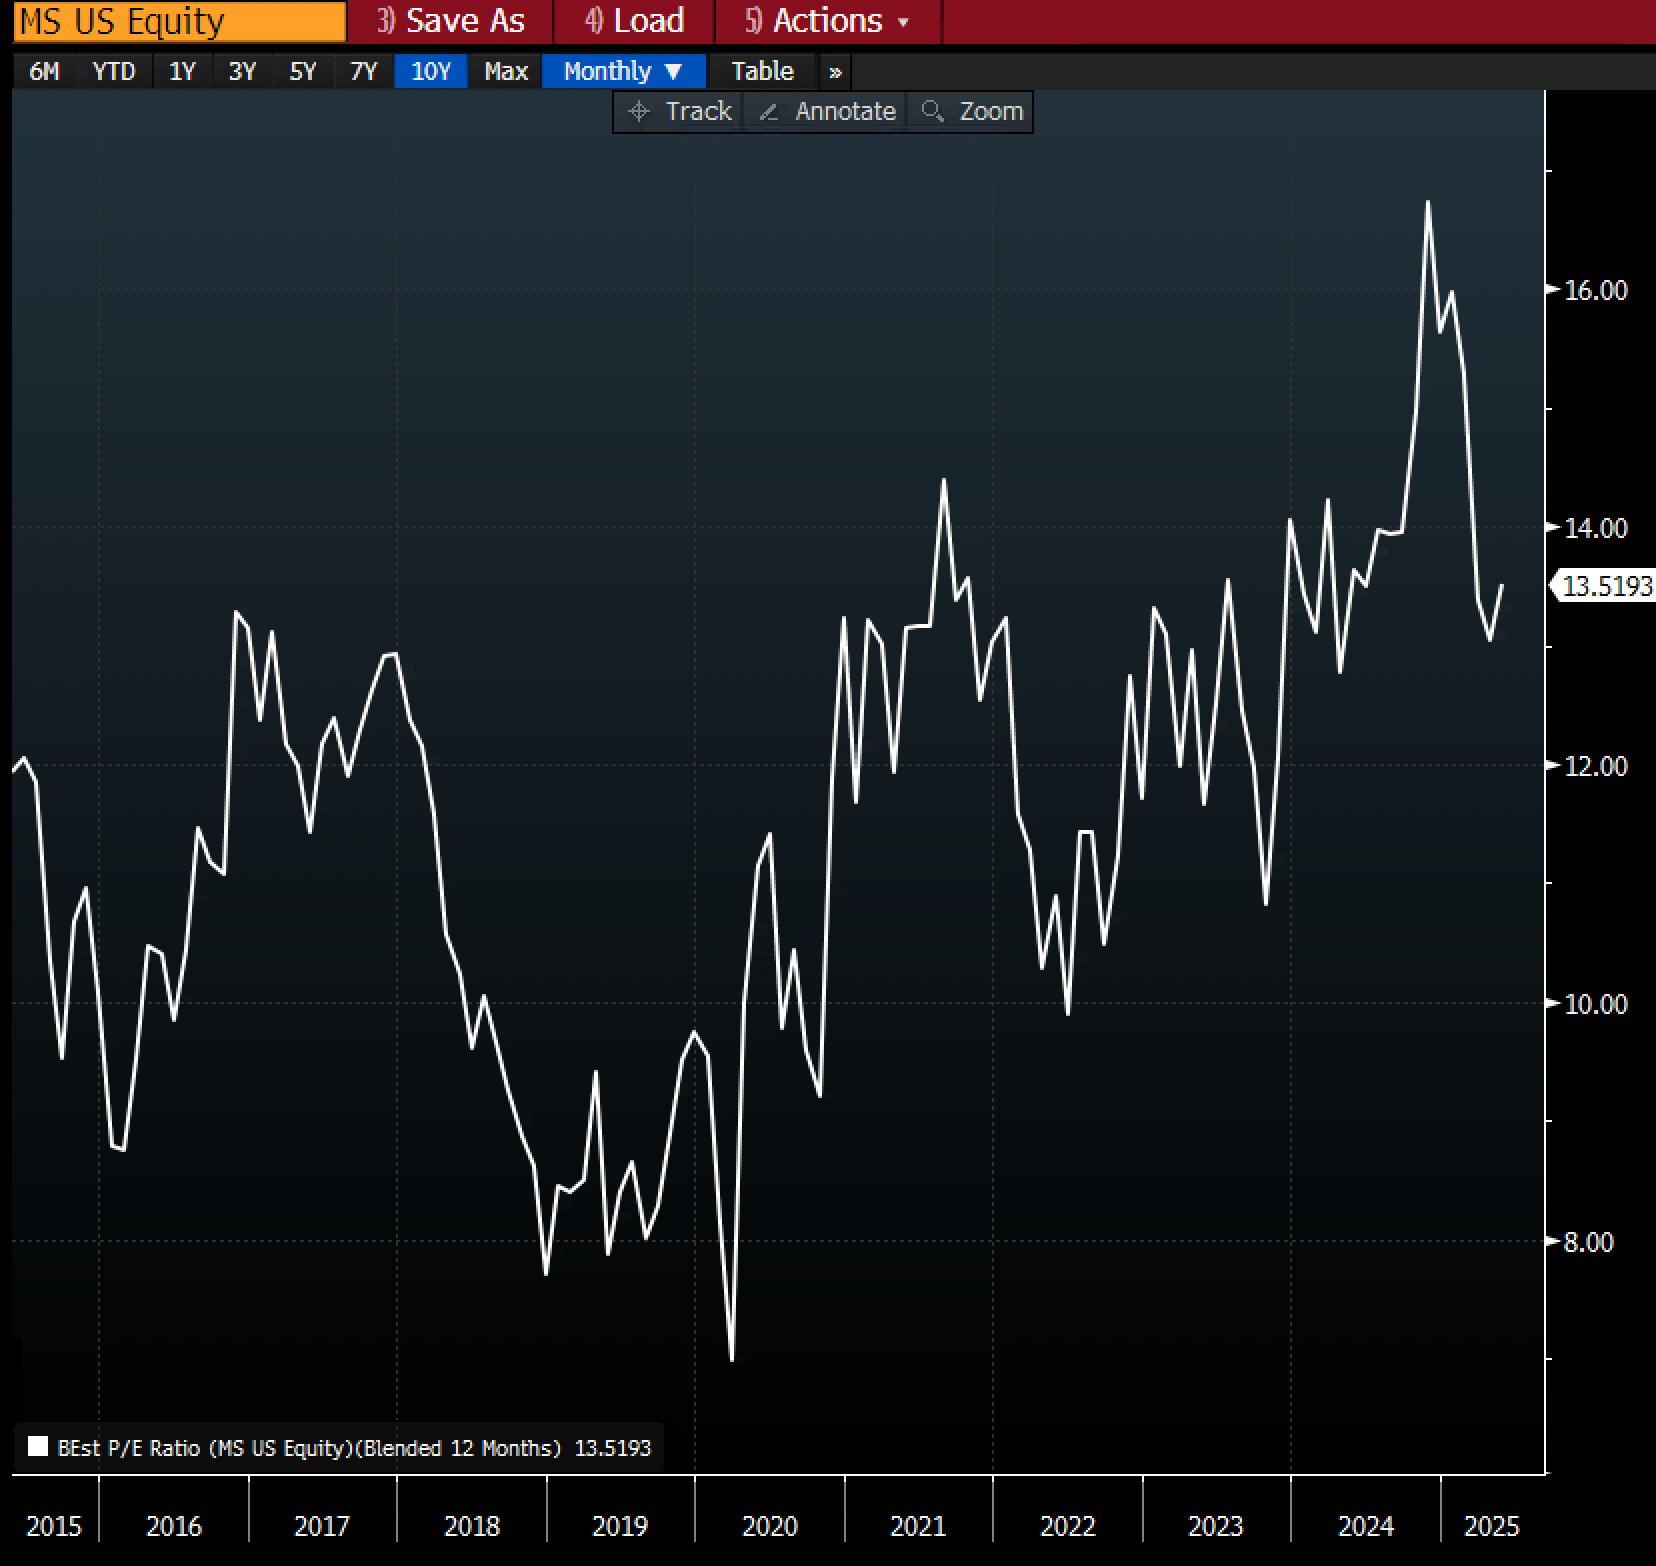Select the Max time range
The width and height of the screenshot is (1656, 1566).
pos(506,71)
